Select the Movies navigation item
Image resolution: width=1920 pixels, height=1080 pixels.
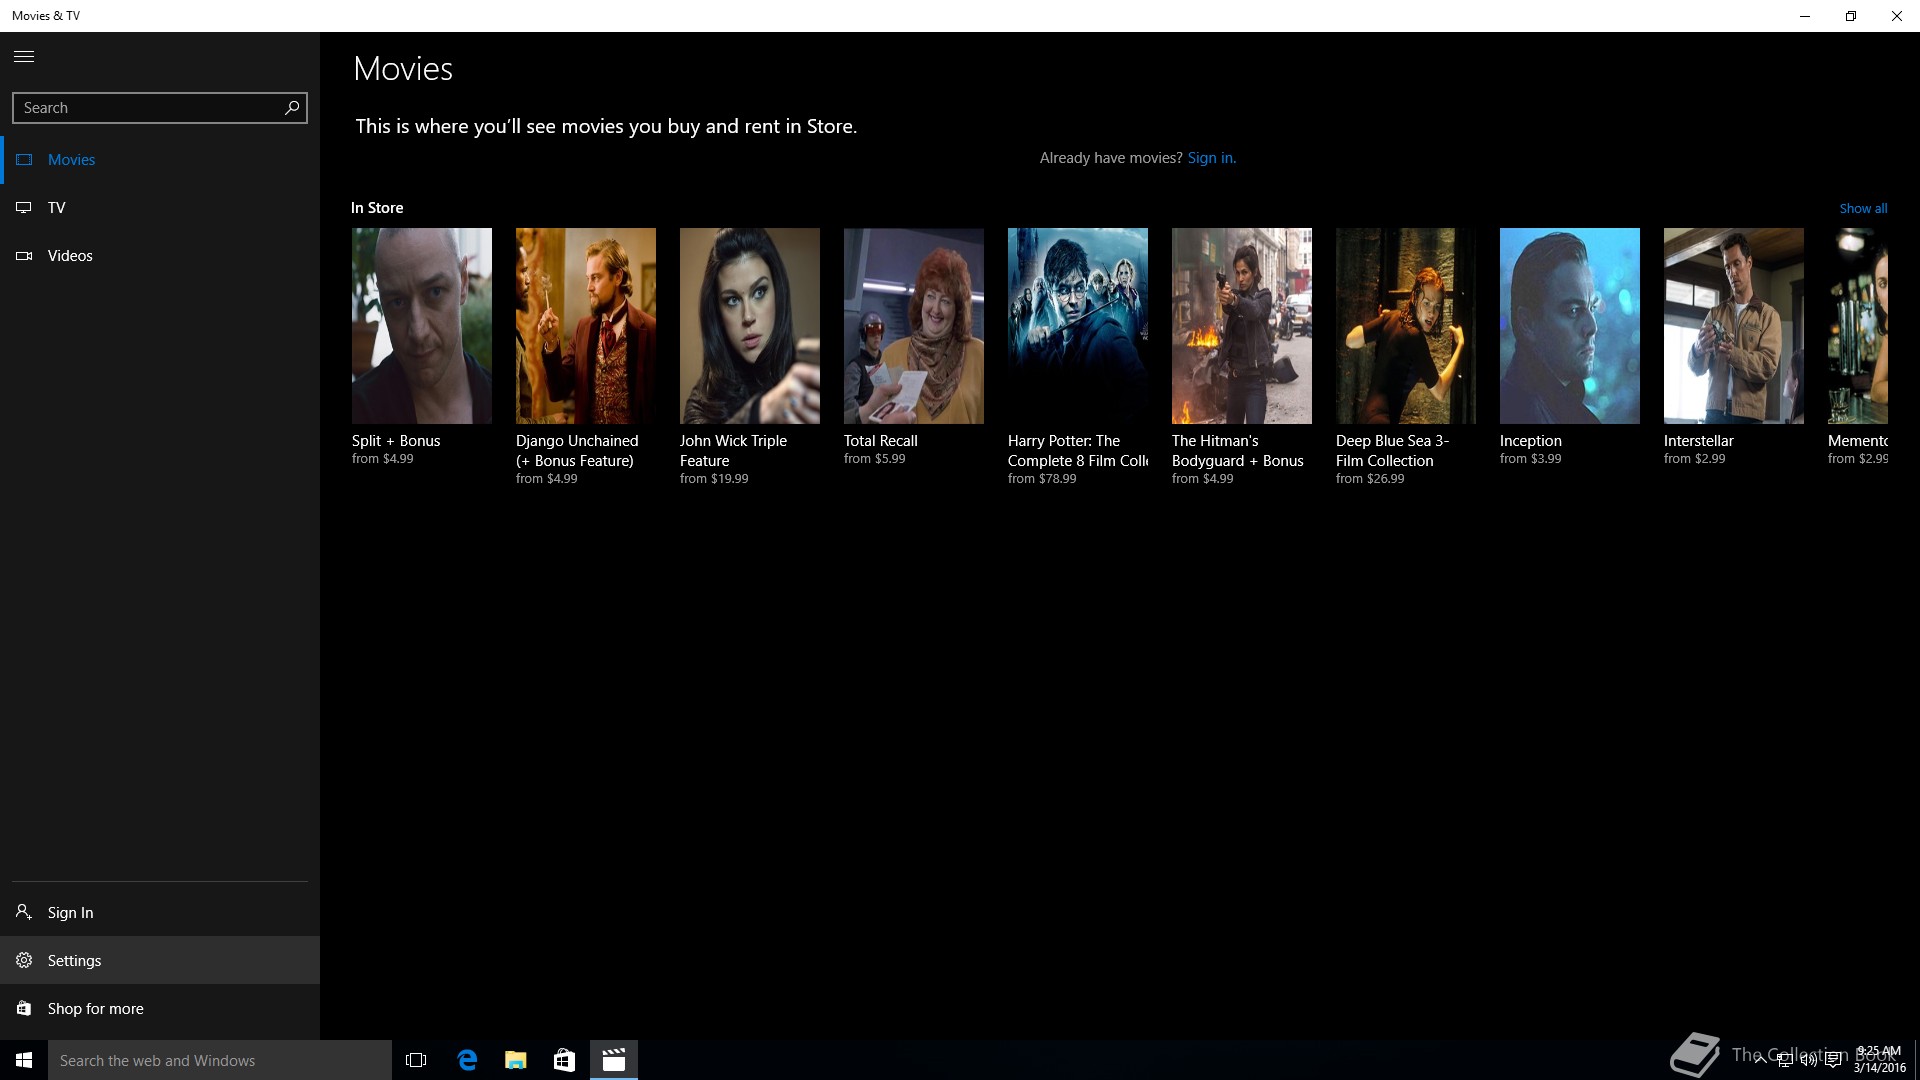(160, 160)
